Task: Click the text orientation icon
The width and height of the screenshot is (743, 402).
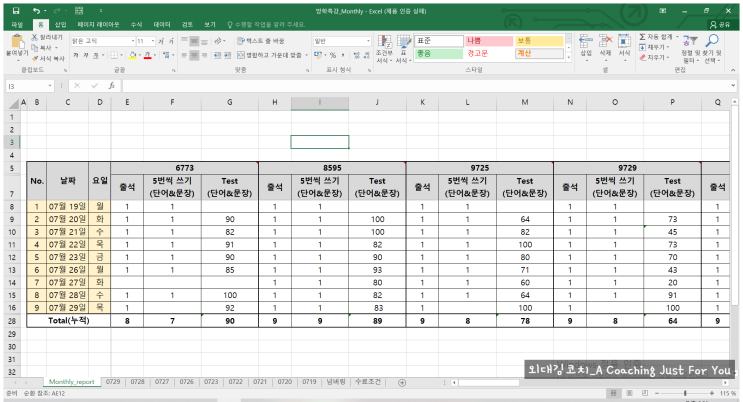Action: (218, 41)
